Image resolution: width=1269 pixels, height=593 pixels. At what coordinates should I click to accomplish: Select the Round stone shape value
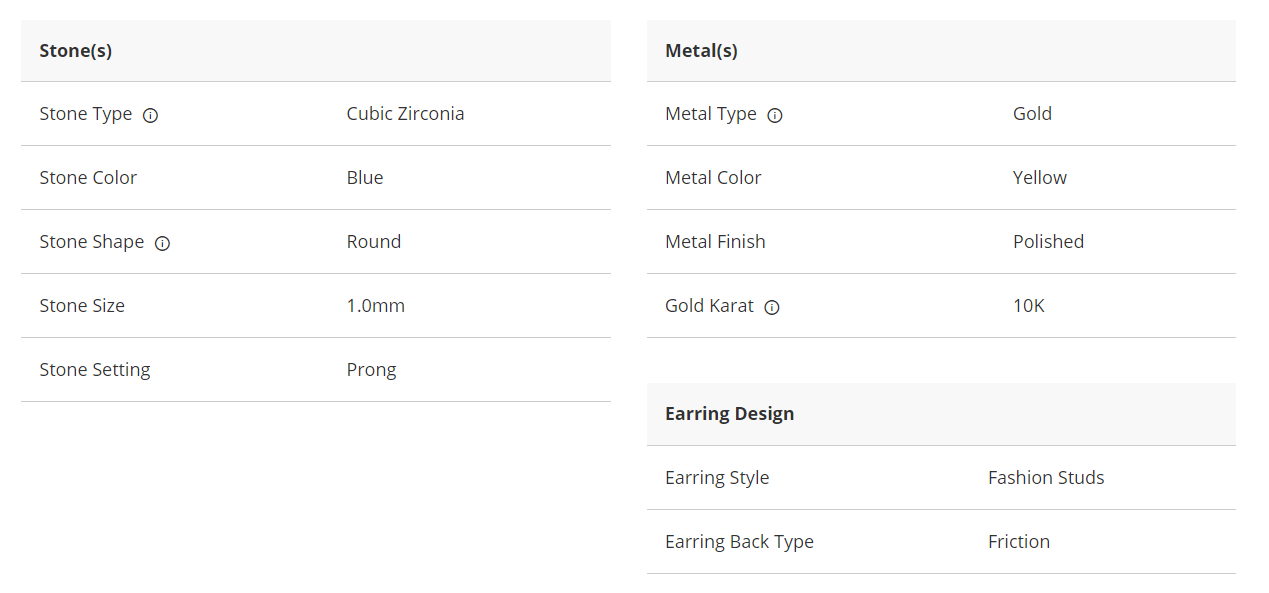[x=373, y=241]
